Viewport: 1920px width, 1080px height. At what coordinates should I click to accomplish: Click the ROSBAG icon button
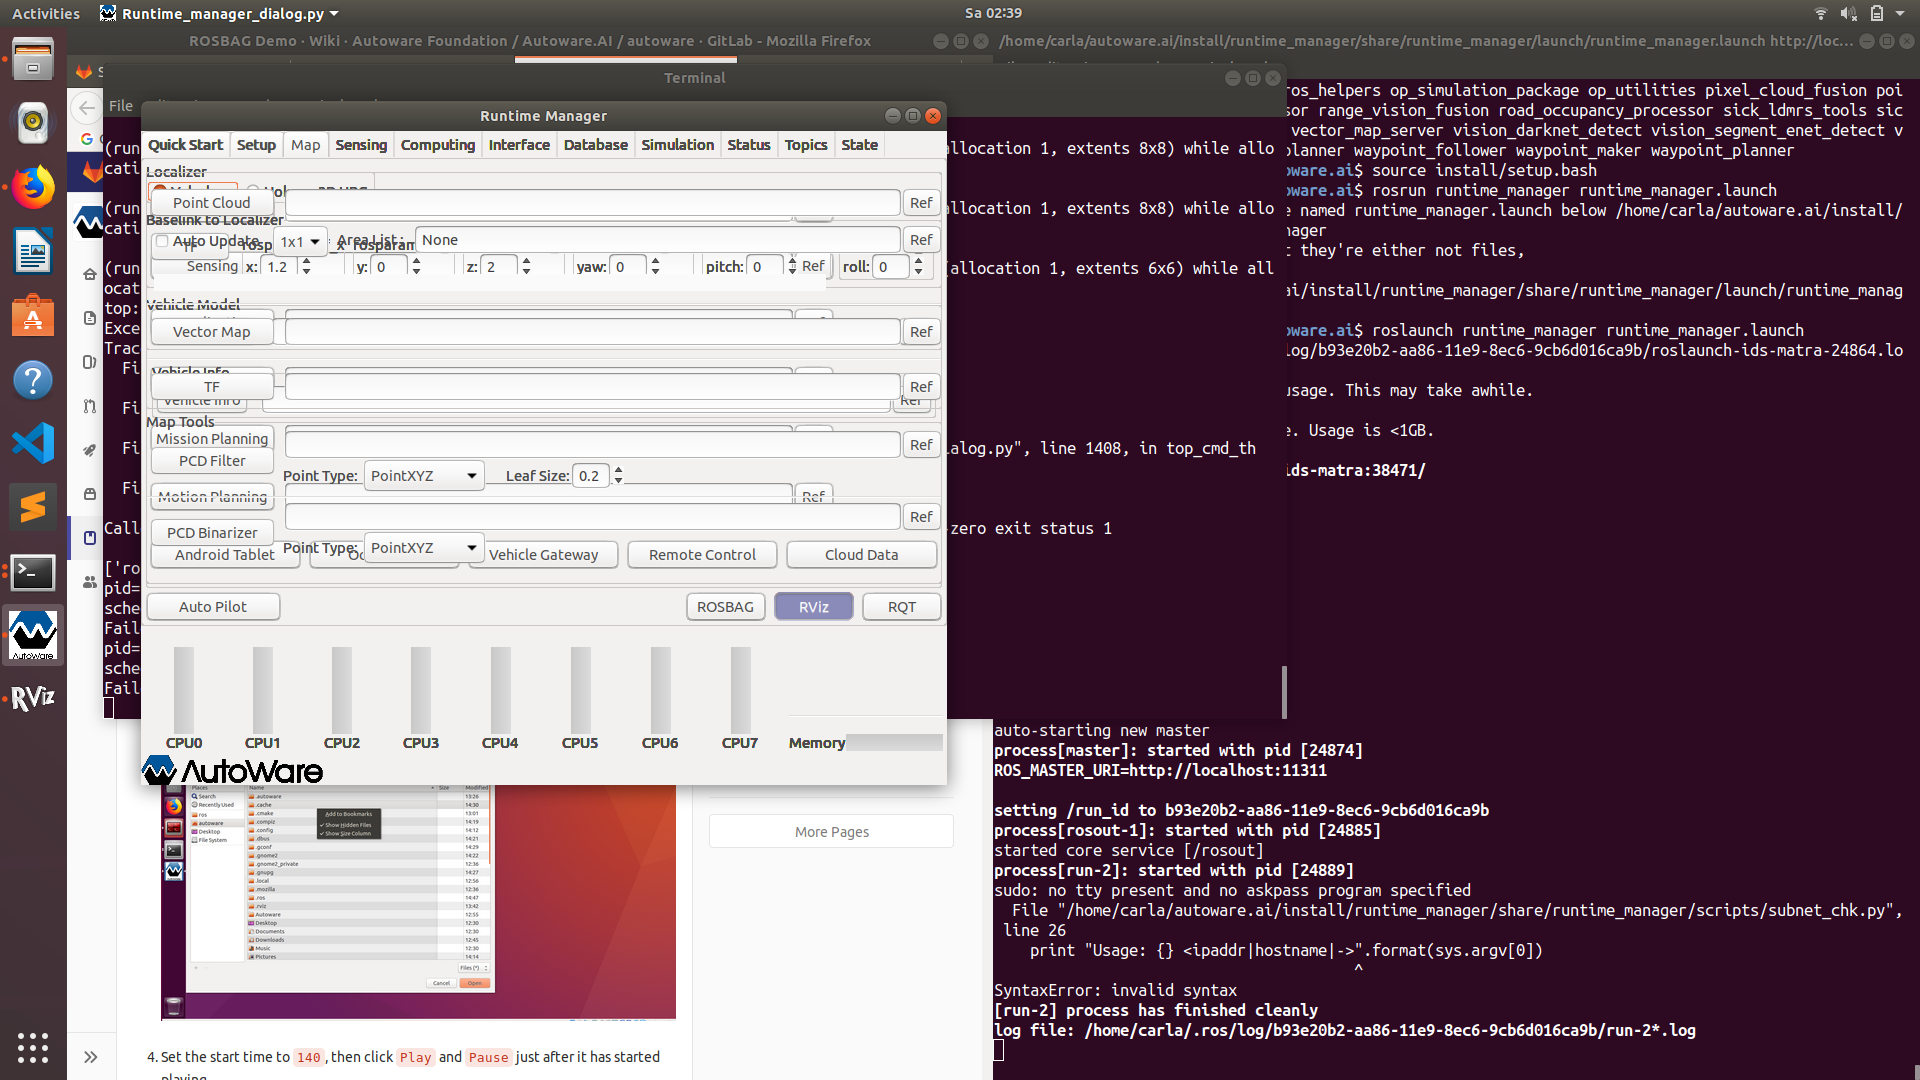pyautogui.click(x=724, y=605)
